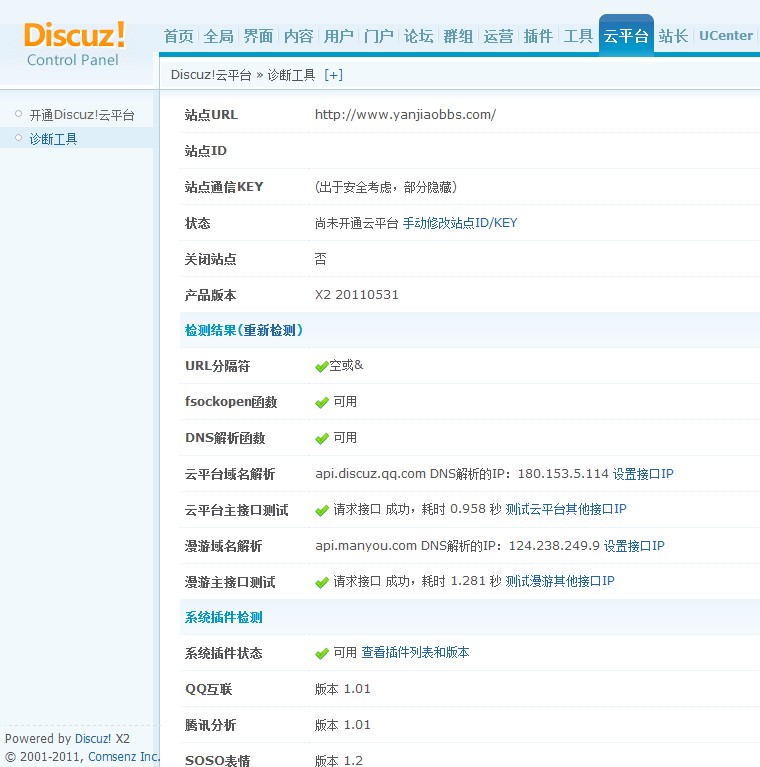Viewport: 760px width, 767px height.
Task: Click 手动修改站点ID/KEY link
Action: (x=460, y=223)
